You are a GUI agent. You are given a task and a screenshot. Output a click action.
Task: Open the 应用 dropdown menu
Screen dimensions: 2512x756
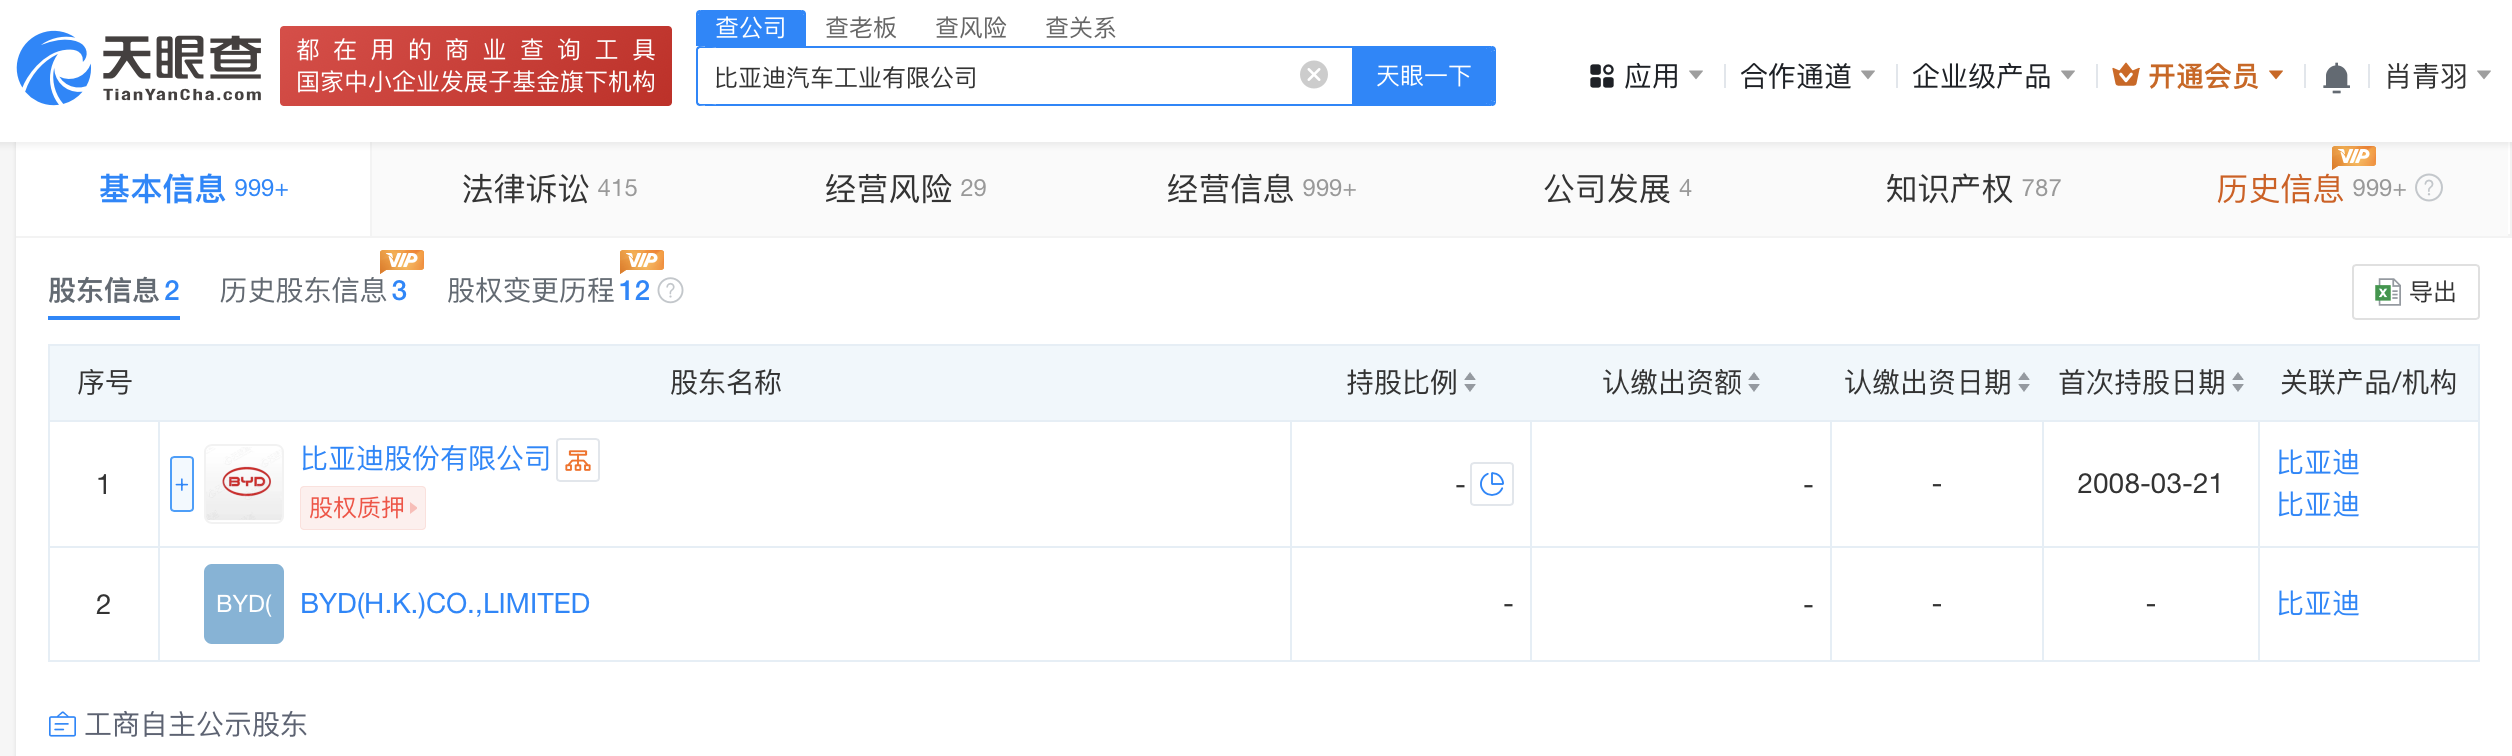click(1646, 76)
